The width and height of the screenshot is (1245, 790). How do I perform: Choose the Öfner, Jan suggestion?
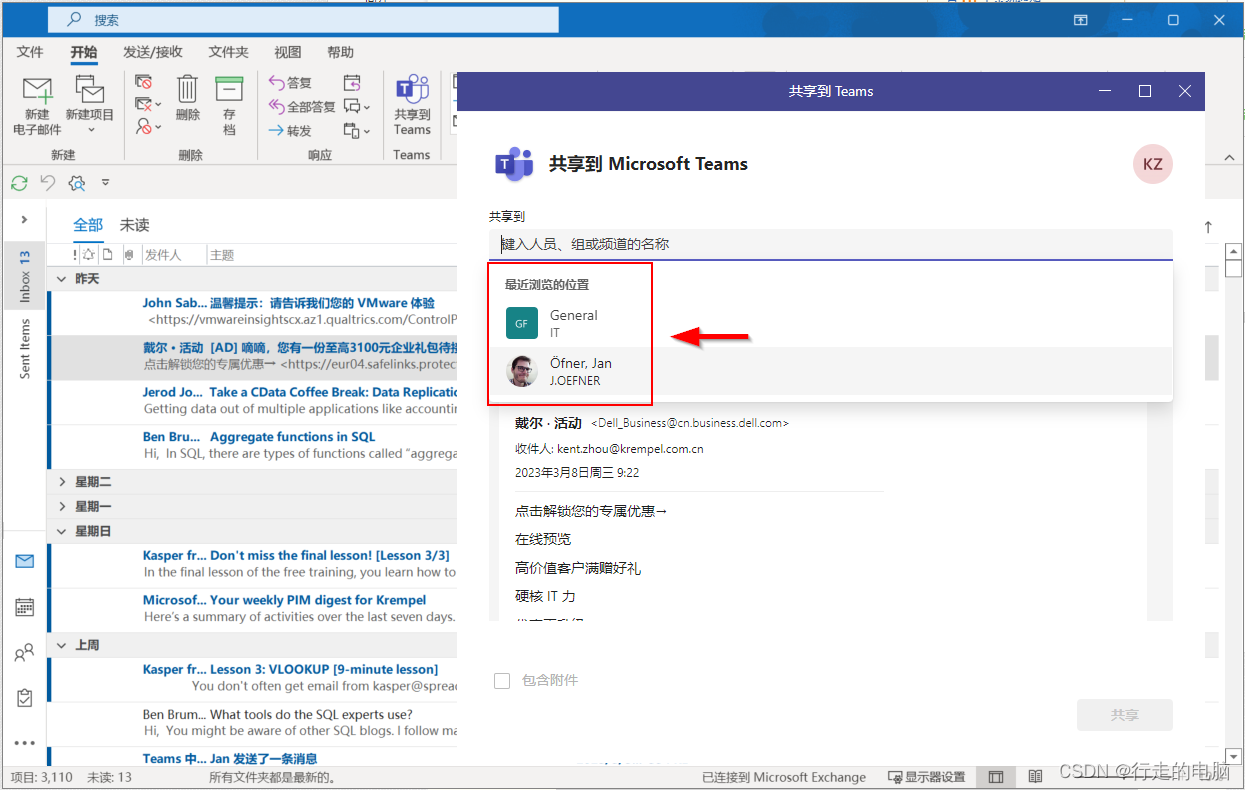(831, 371)
